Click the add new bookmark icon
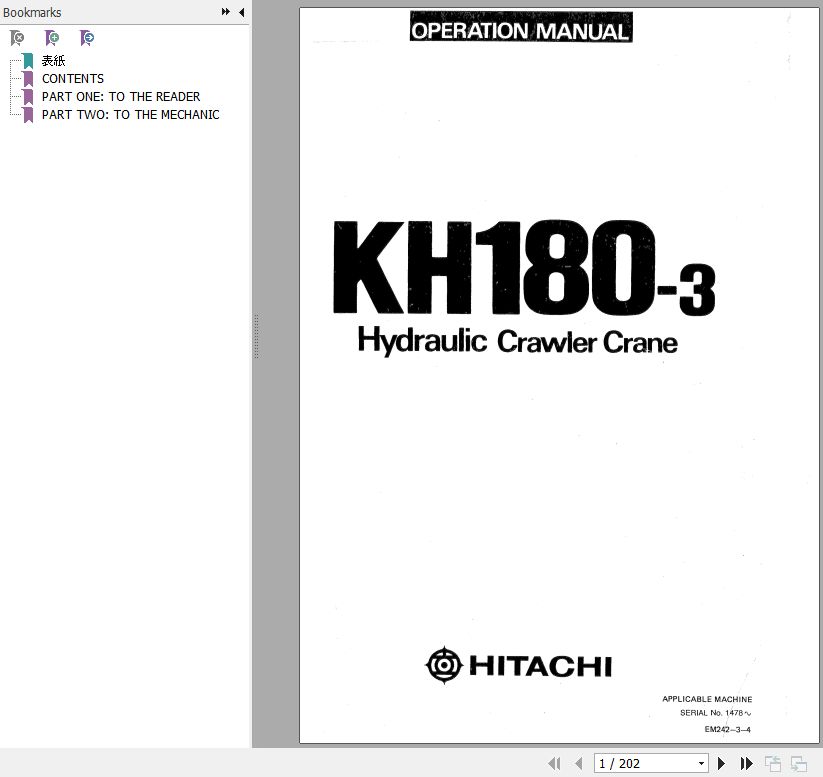The height and width of the screenshot is (777, 823). click(x=52, y=38)
